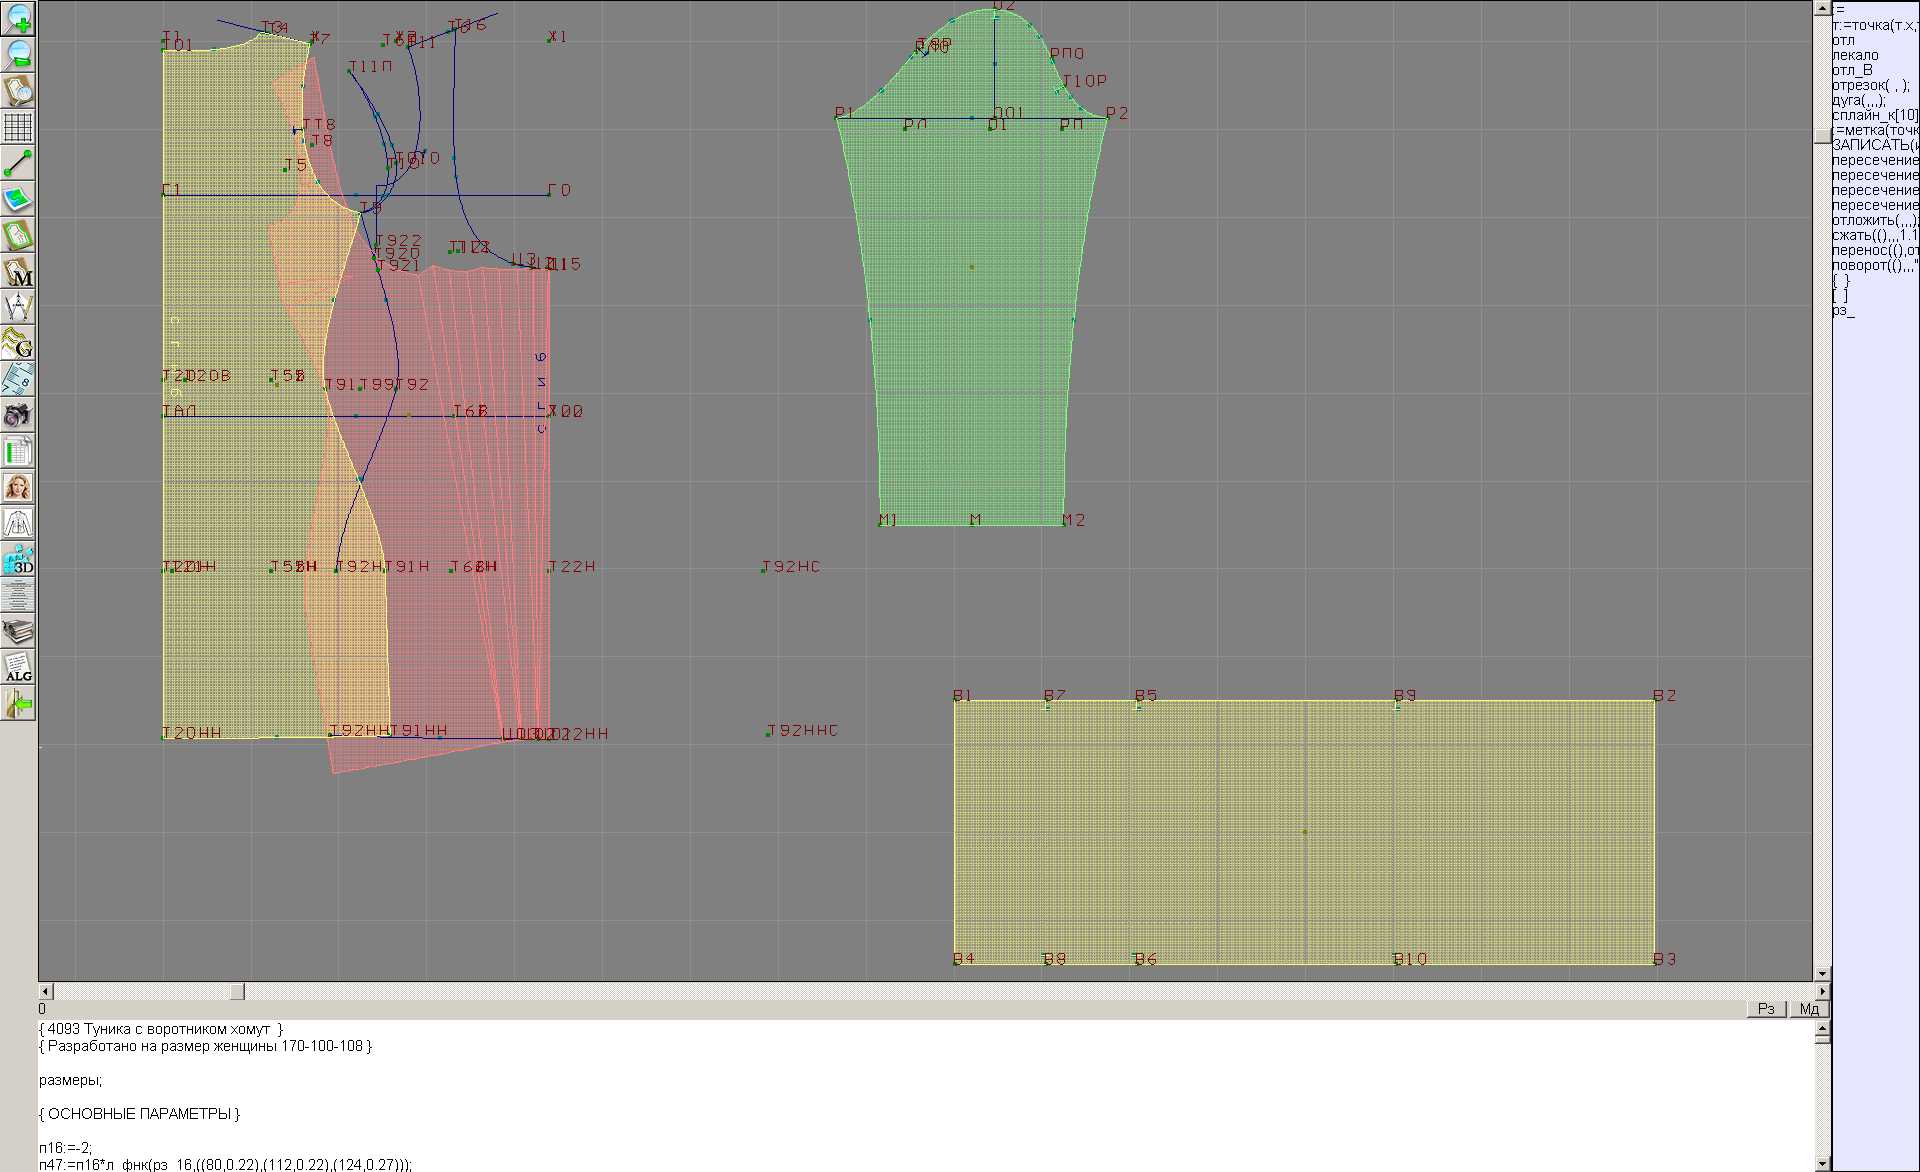Switch to the Рз tab
Viewport: 1920px width, 1172px height.
(1766, 1009)
